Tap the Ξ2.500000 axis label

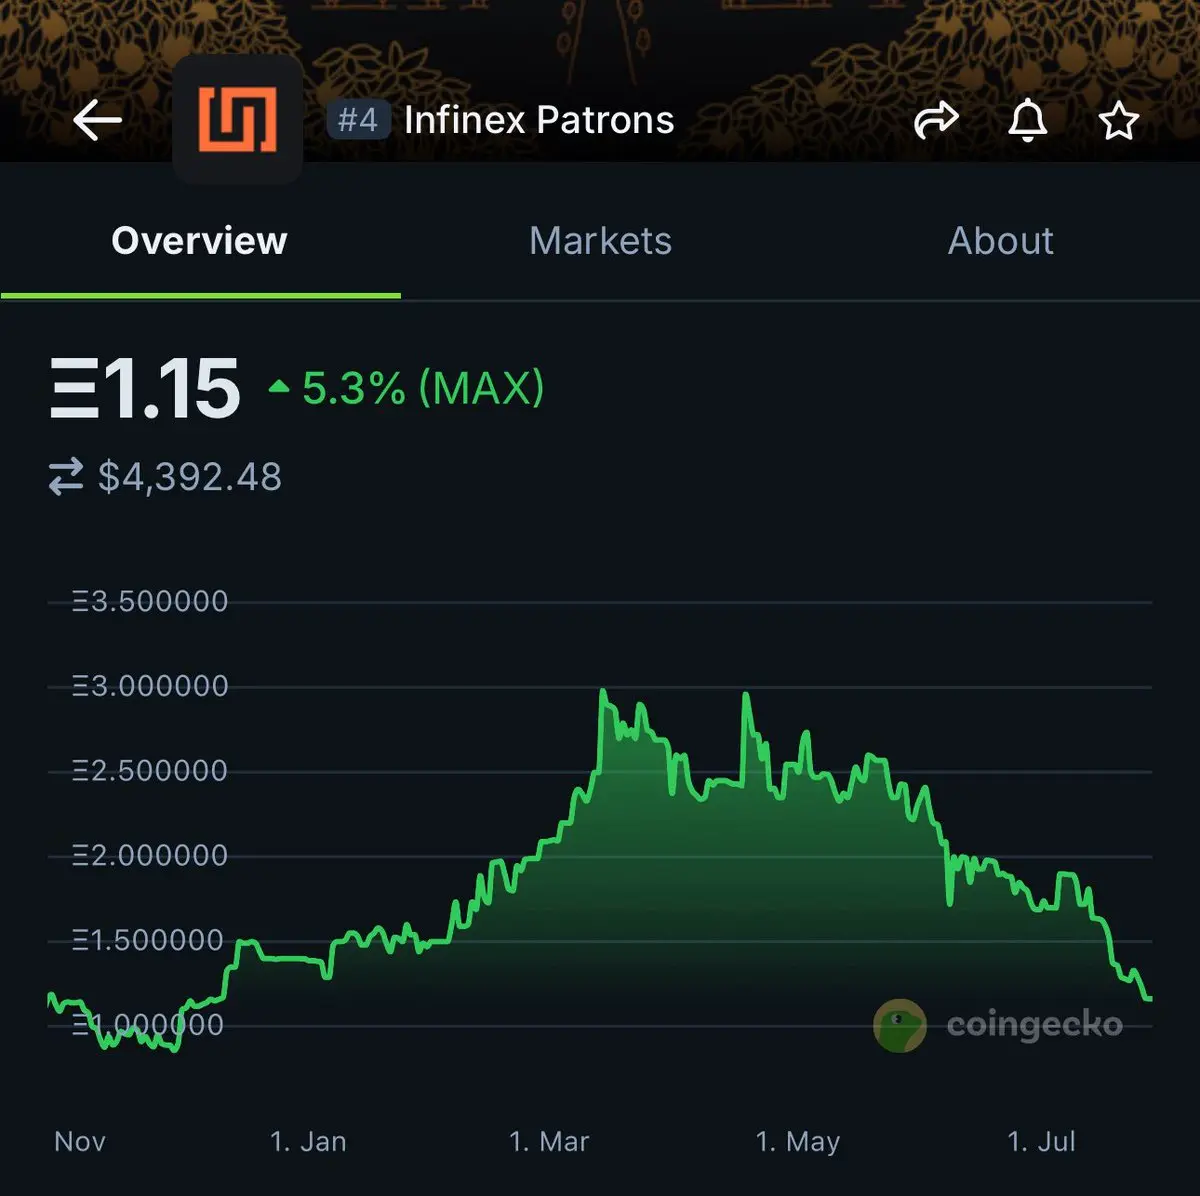click(x=150, y=771)
